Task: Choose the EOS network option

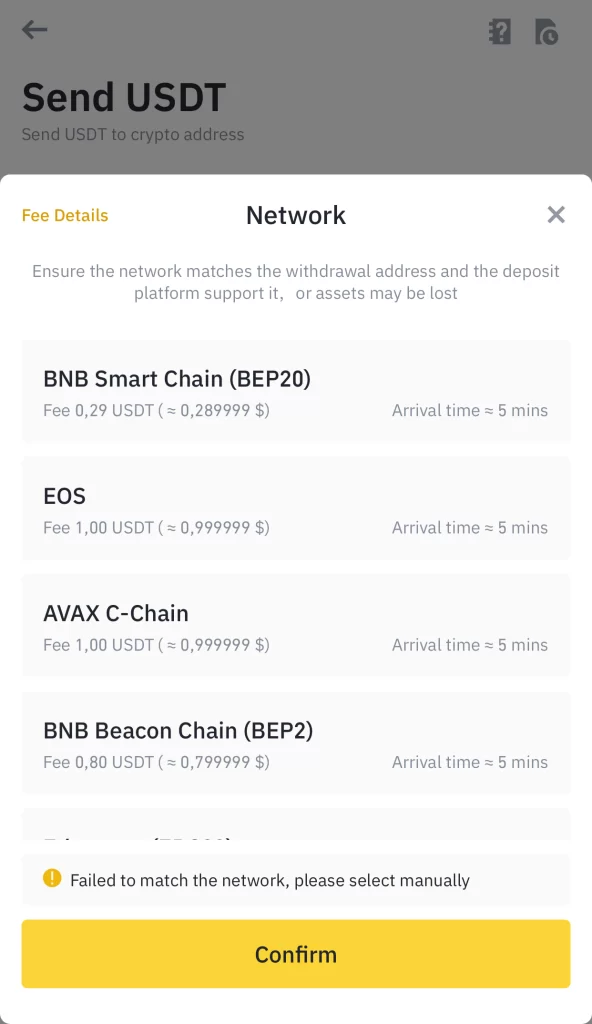Action: 296,508
